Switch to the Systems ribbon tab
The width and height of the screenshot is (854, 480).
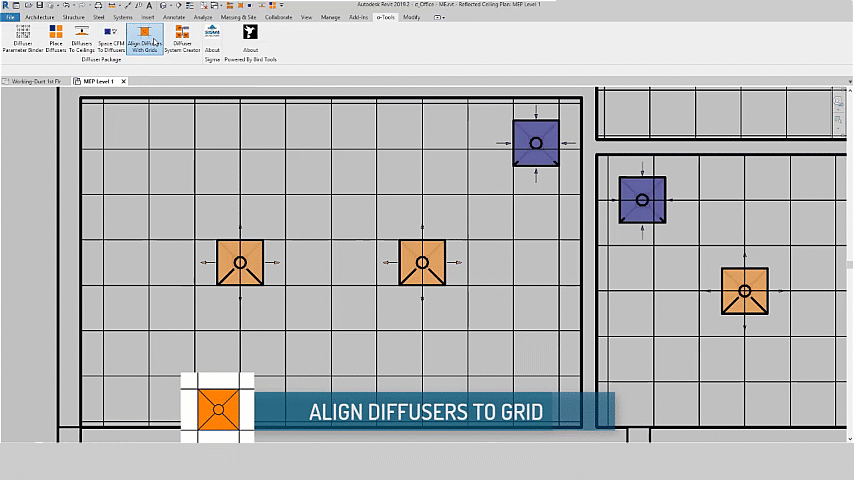pyautogui.click(x=123, y=17)
